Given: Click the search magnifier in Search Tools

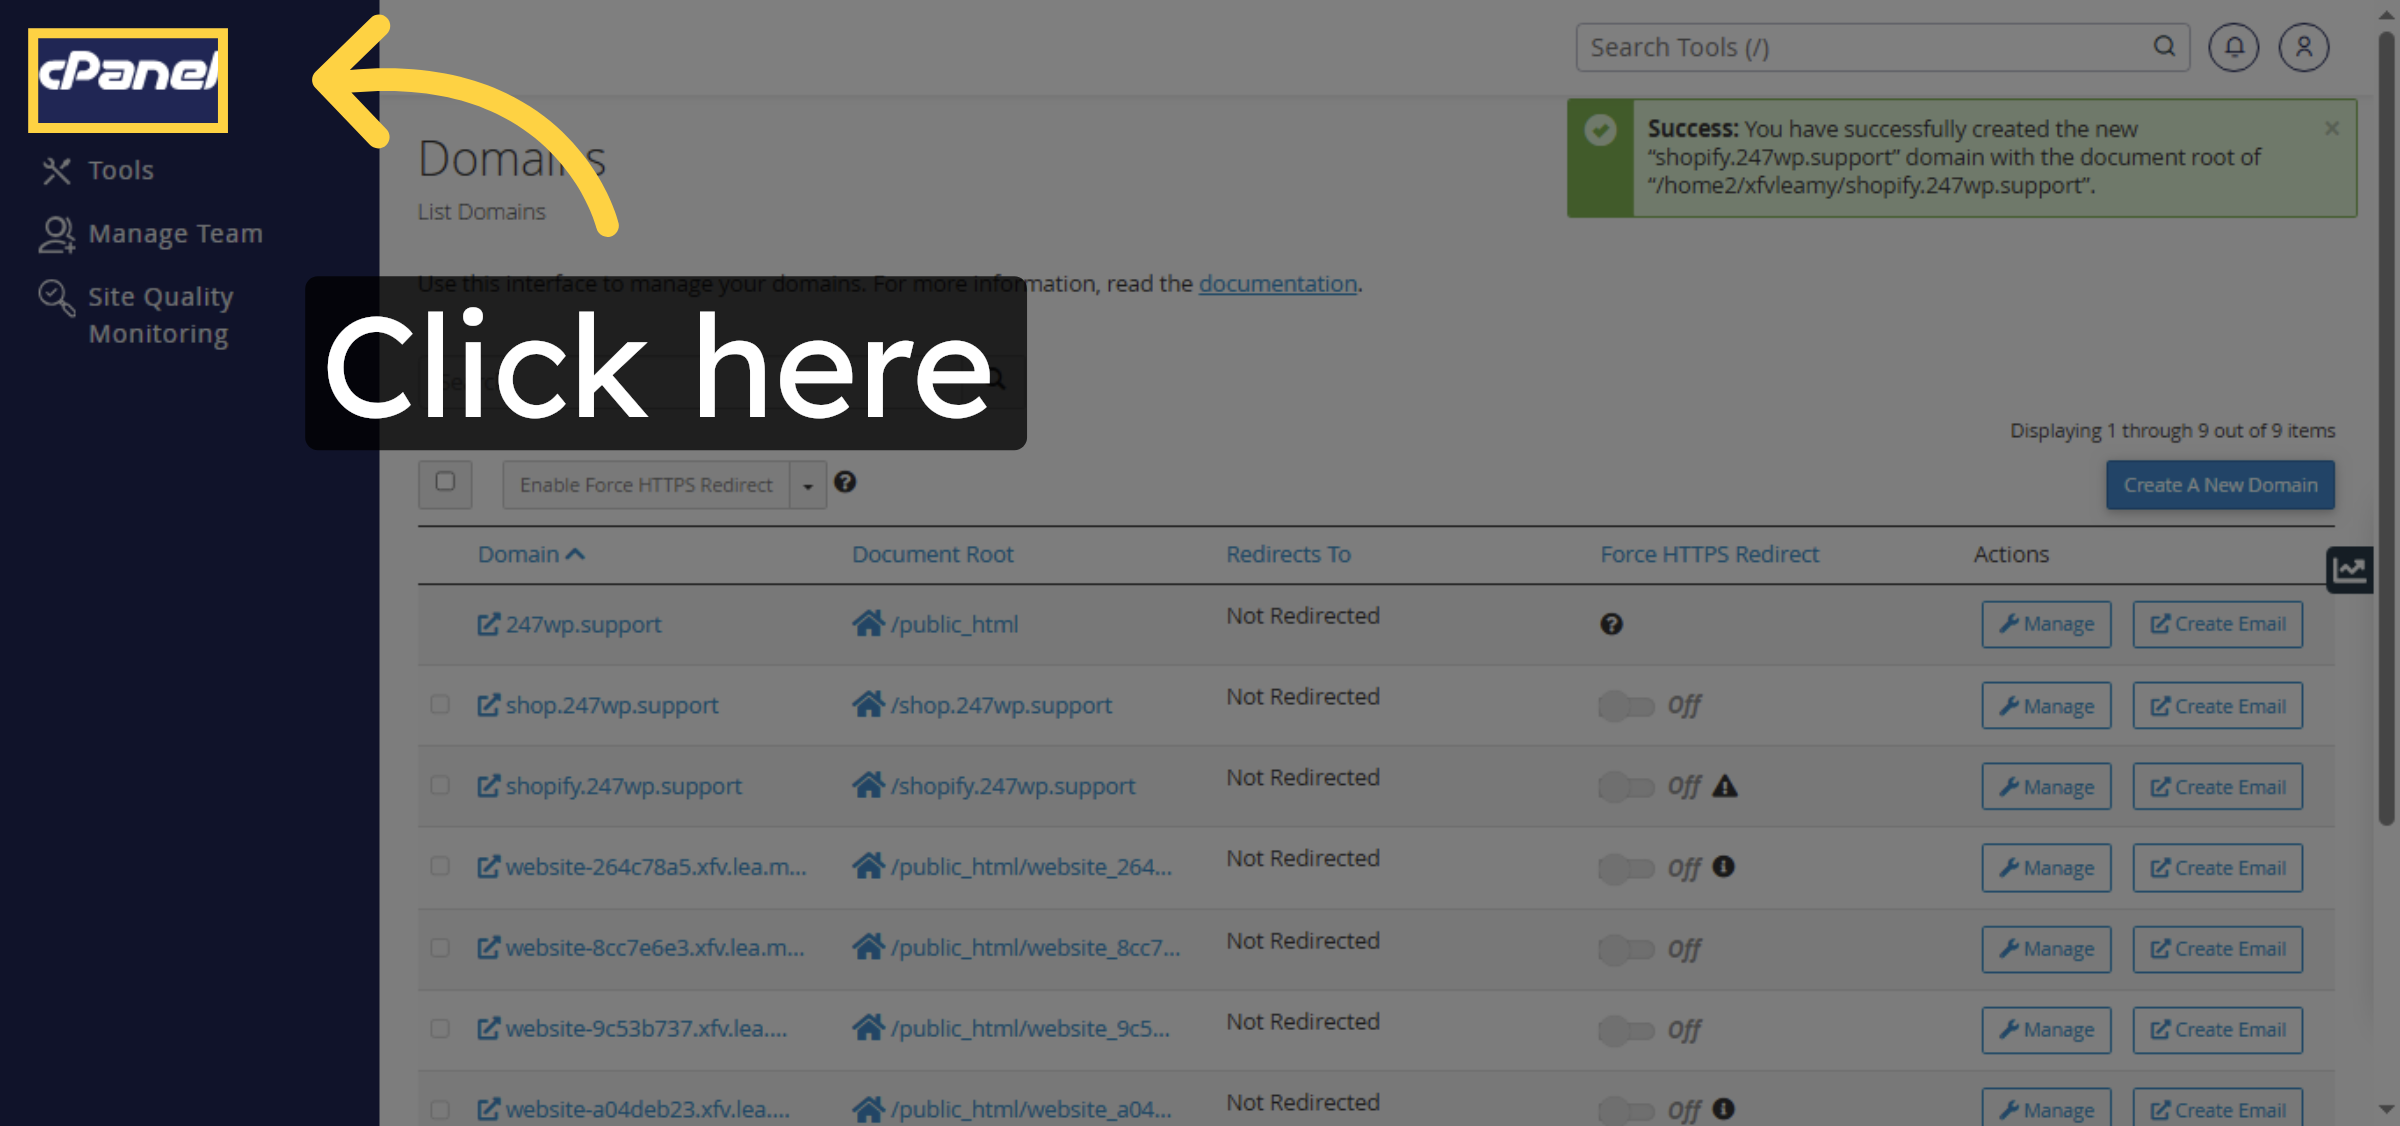Looking at the screenshot, I should click(2164, 47).
